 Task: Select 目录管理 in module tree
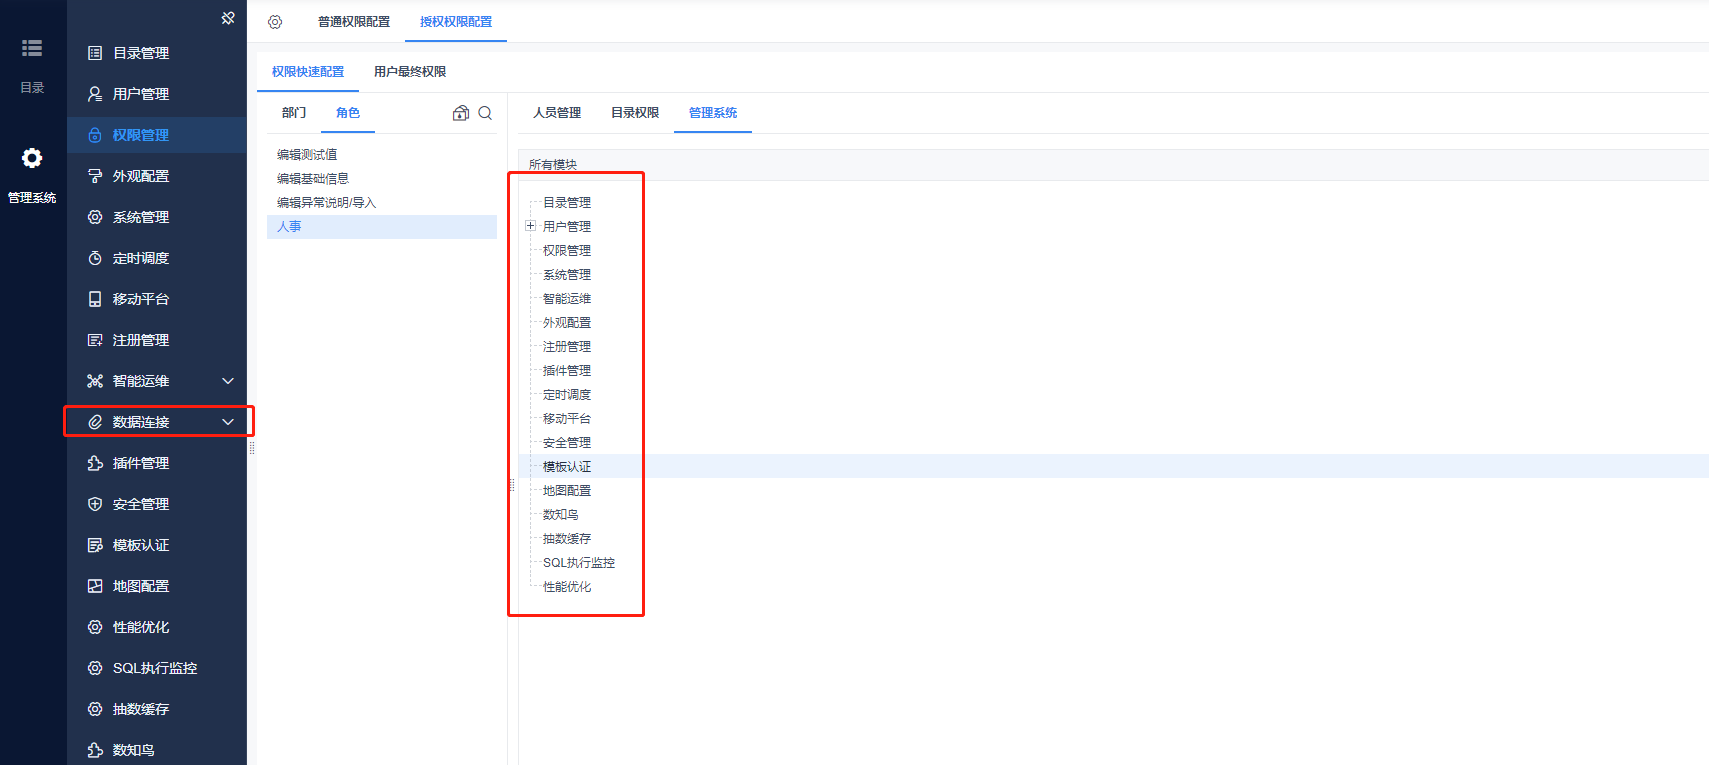click(x=567, y=203)
